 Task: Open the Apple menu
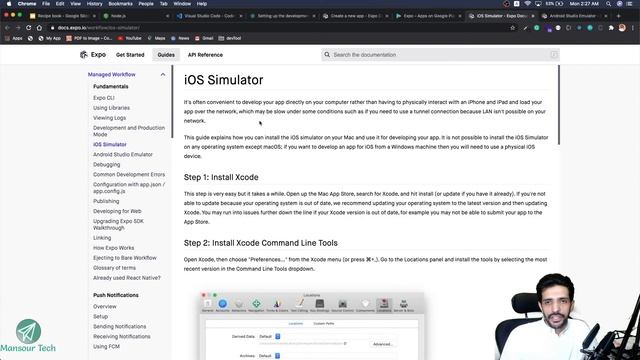pos(9,4)
